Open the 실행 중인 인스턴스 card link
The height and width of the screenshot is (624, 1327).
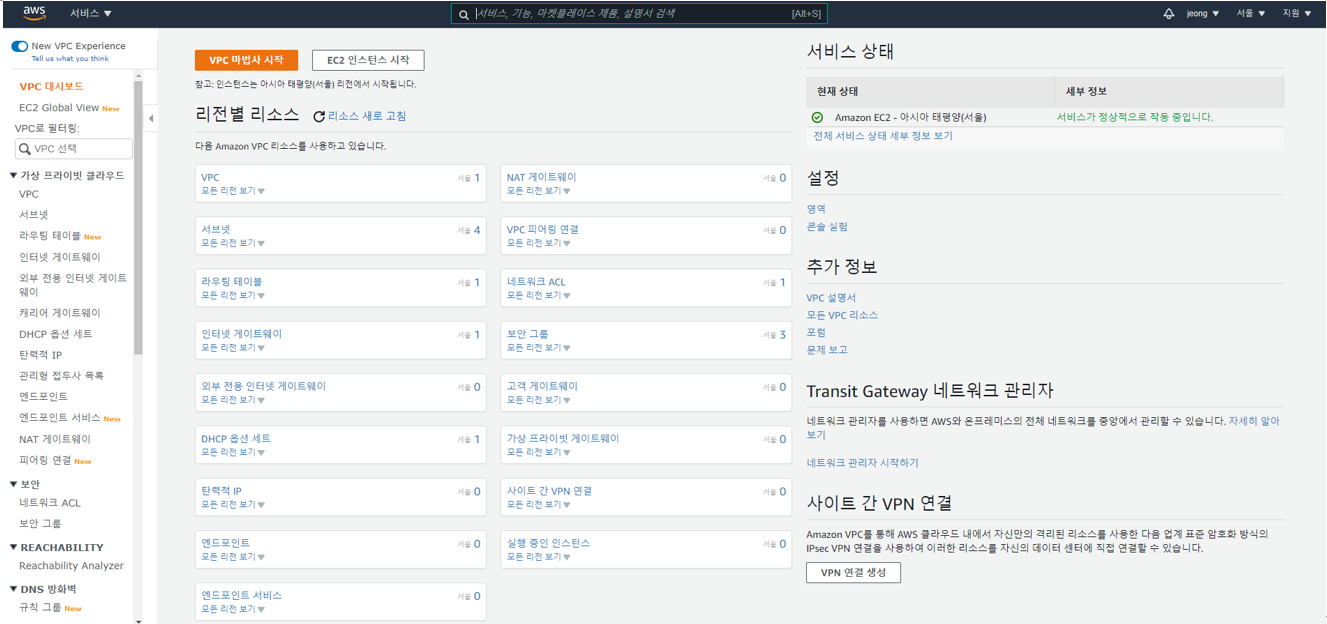coord(548,543)
